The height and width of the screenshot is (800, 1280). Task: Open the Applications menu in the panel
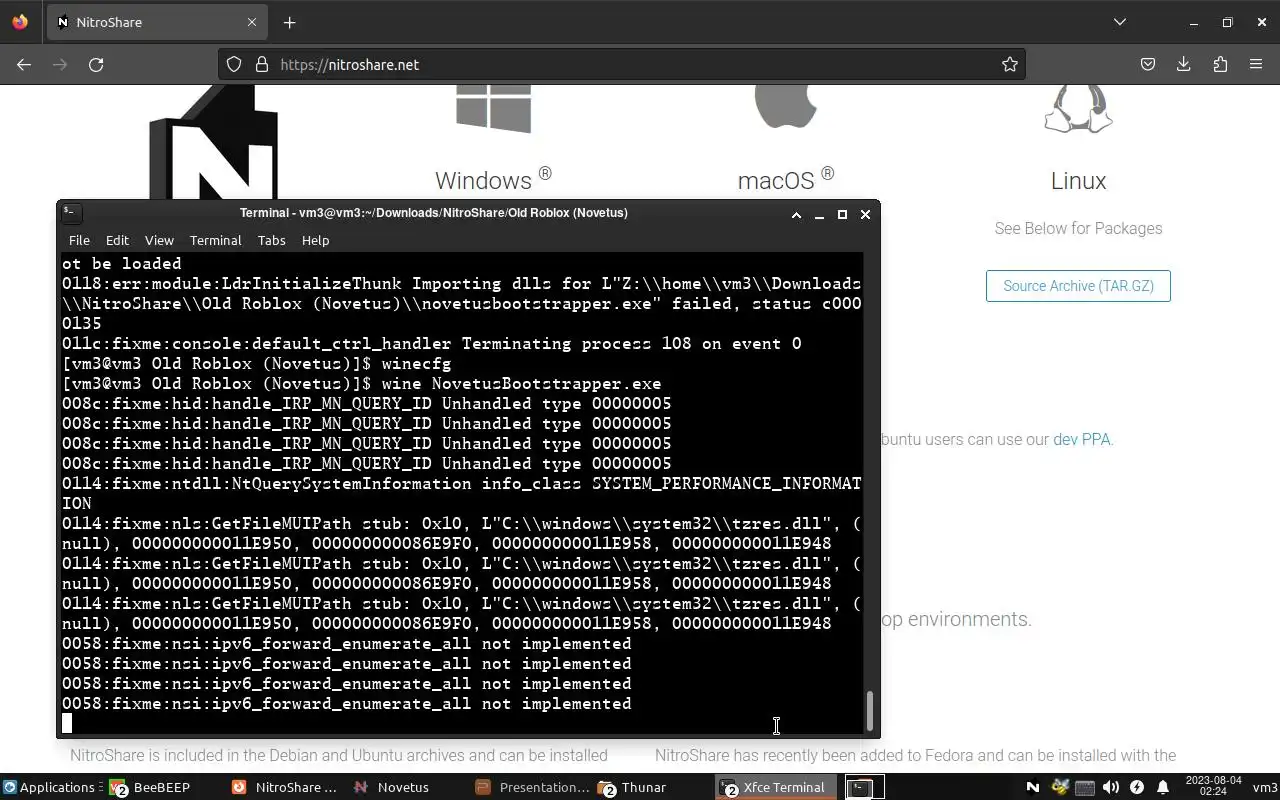click(x=49, y=787)
